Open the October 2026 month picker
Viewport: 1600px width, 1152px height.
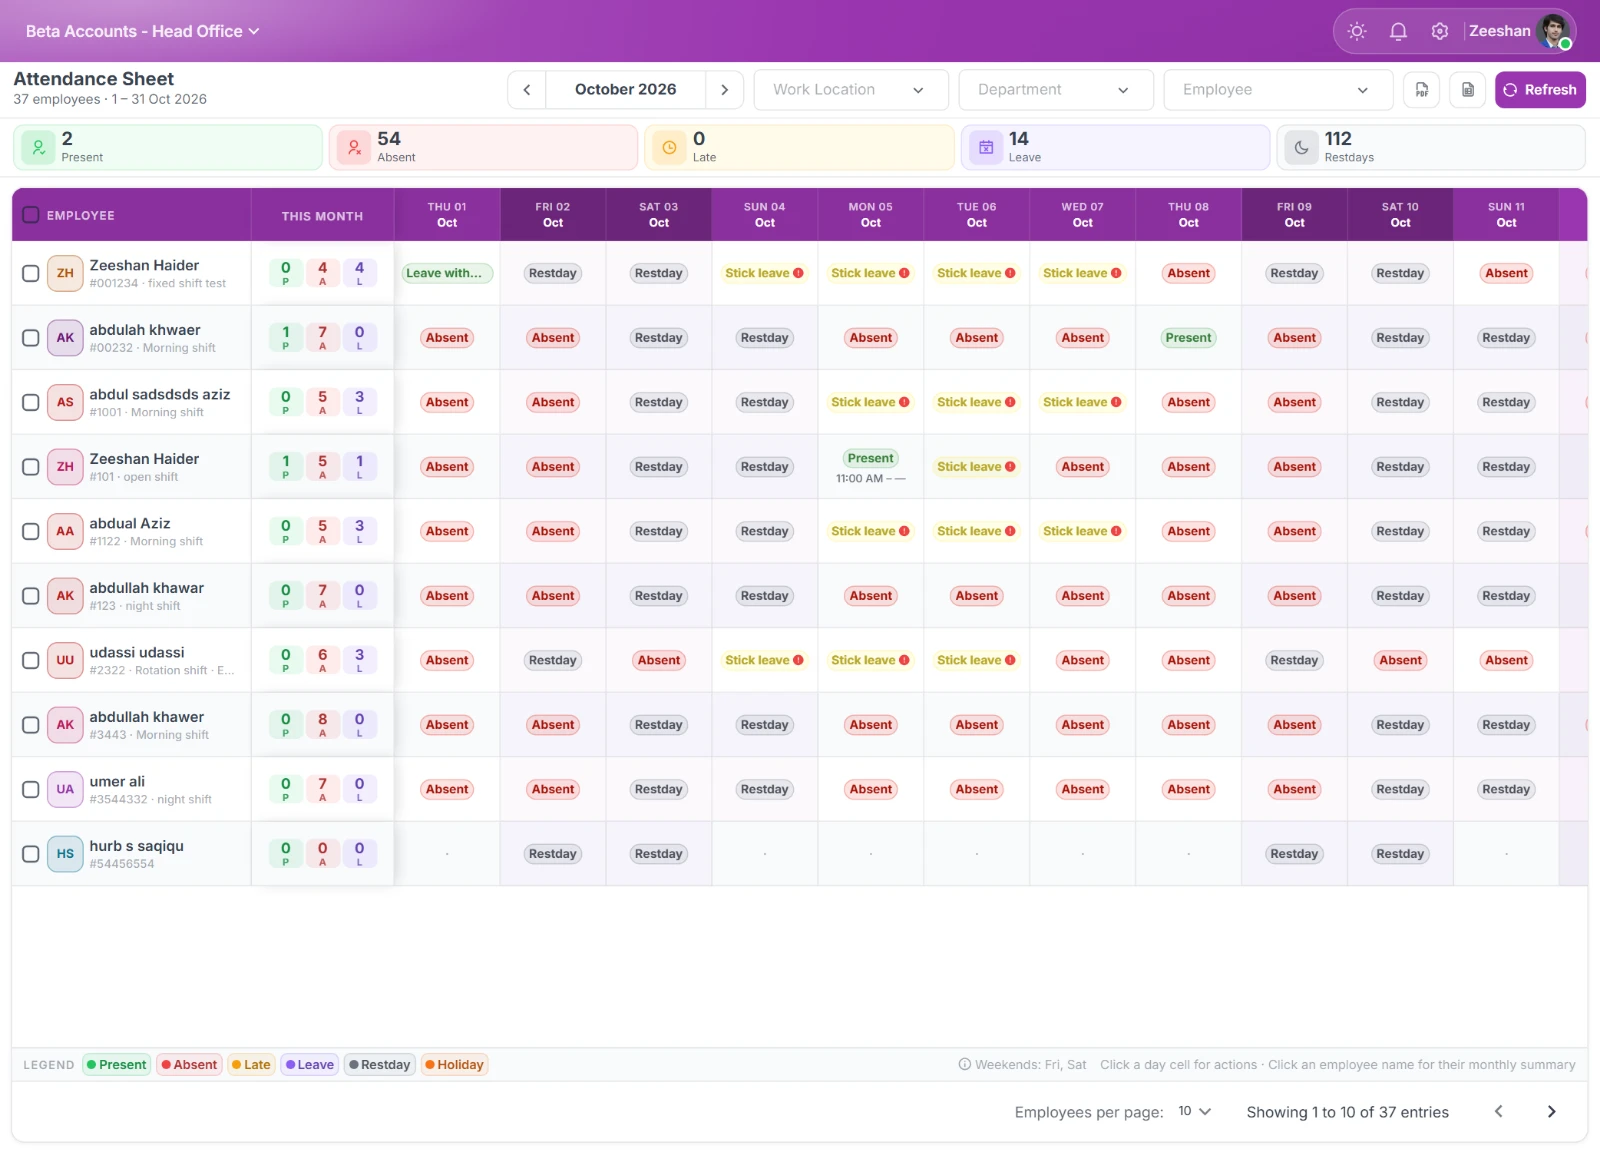pyautogui.click(x=626, y=90)
